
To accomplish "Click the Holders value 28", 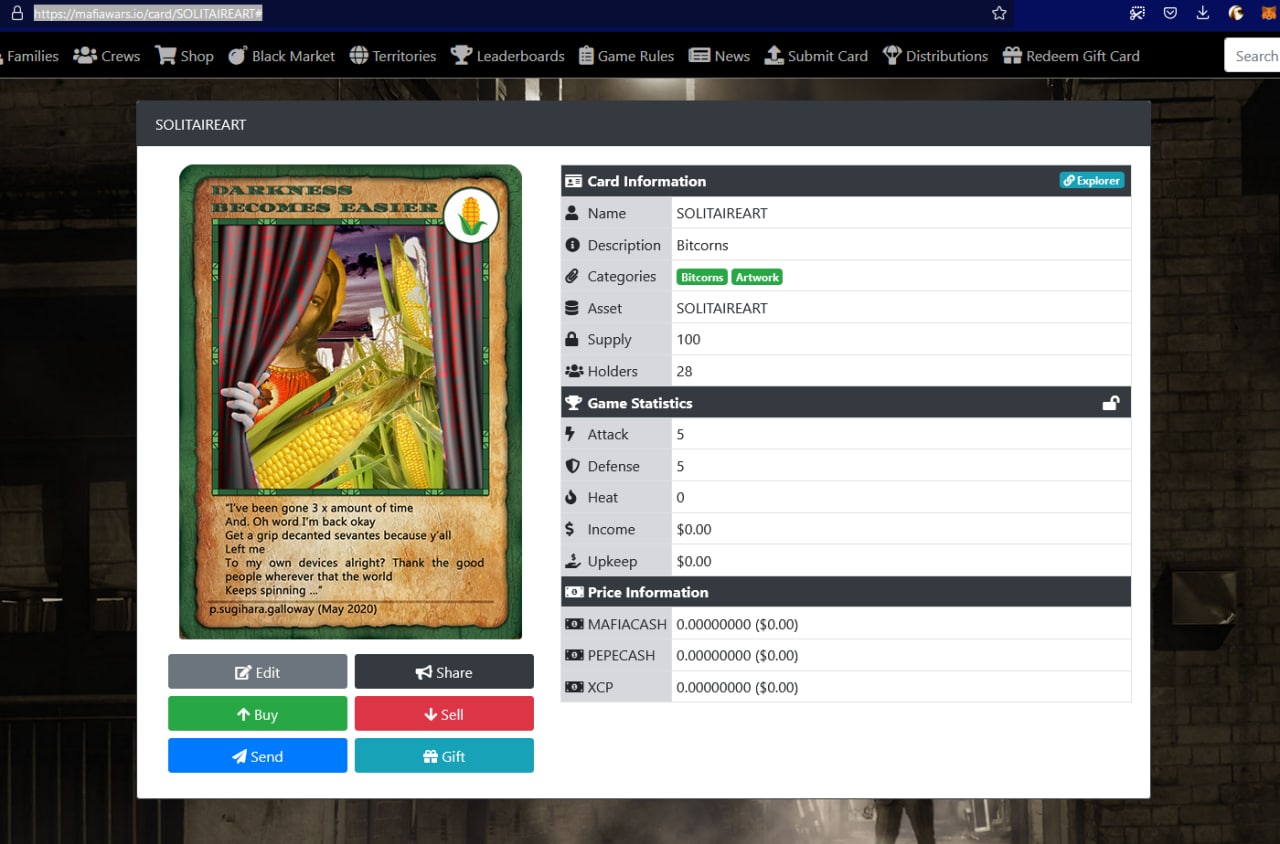I will [684, 371].
